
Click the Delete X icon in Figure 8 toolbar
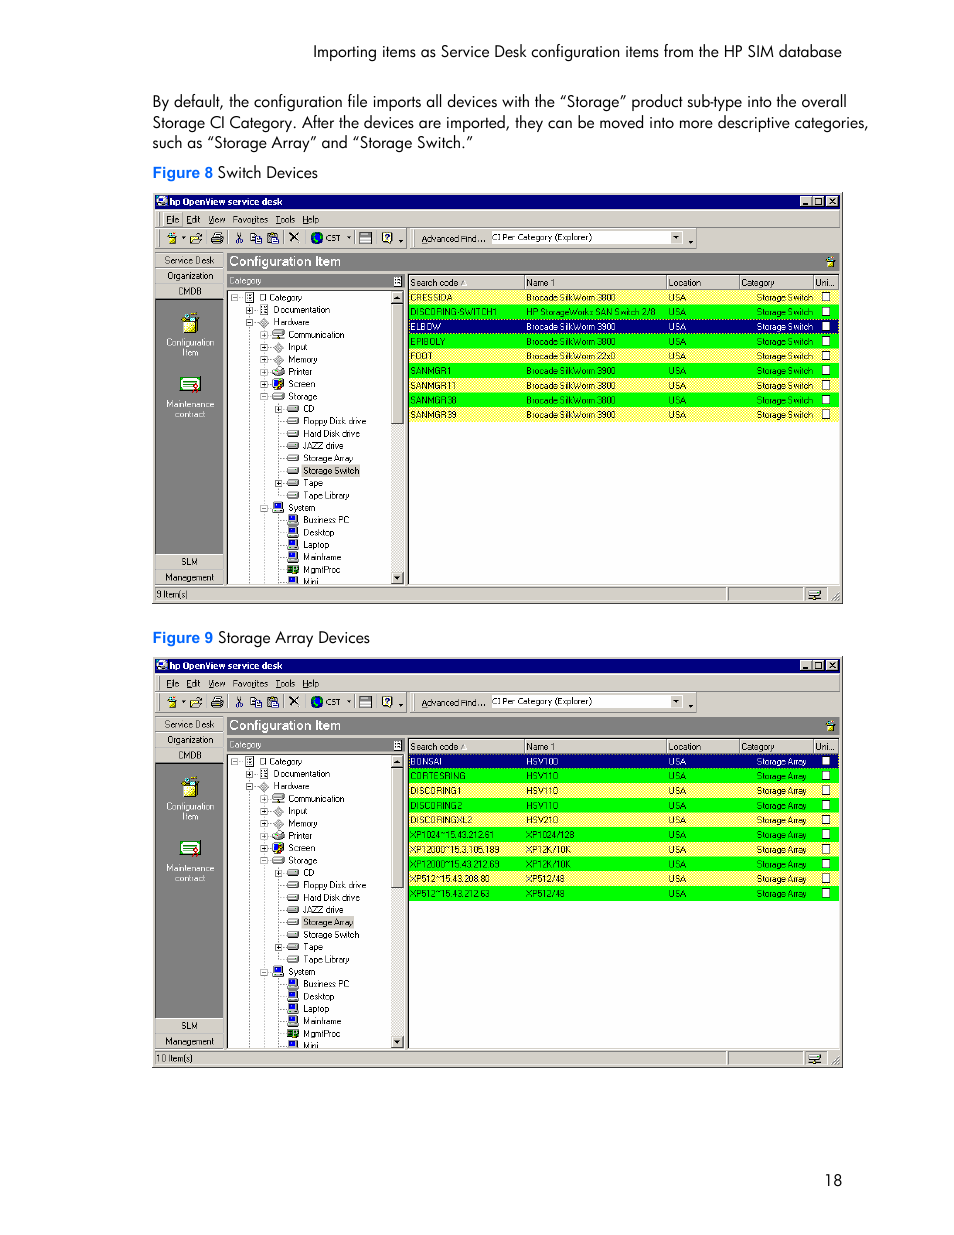(x=294, y=238)
